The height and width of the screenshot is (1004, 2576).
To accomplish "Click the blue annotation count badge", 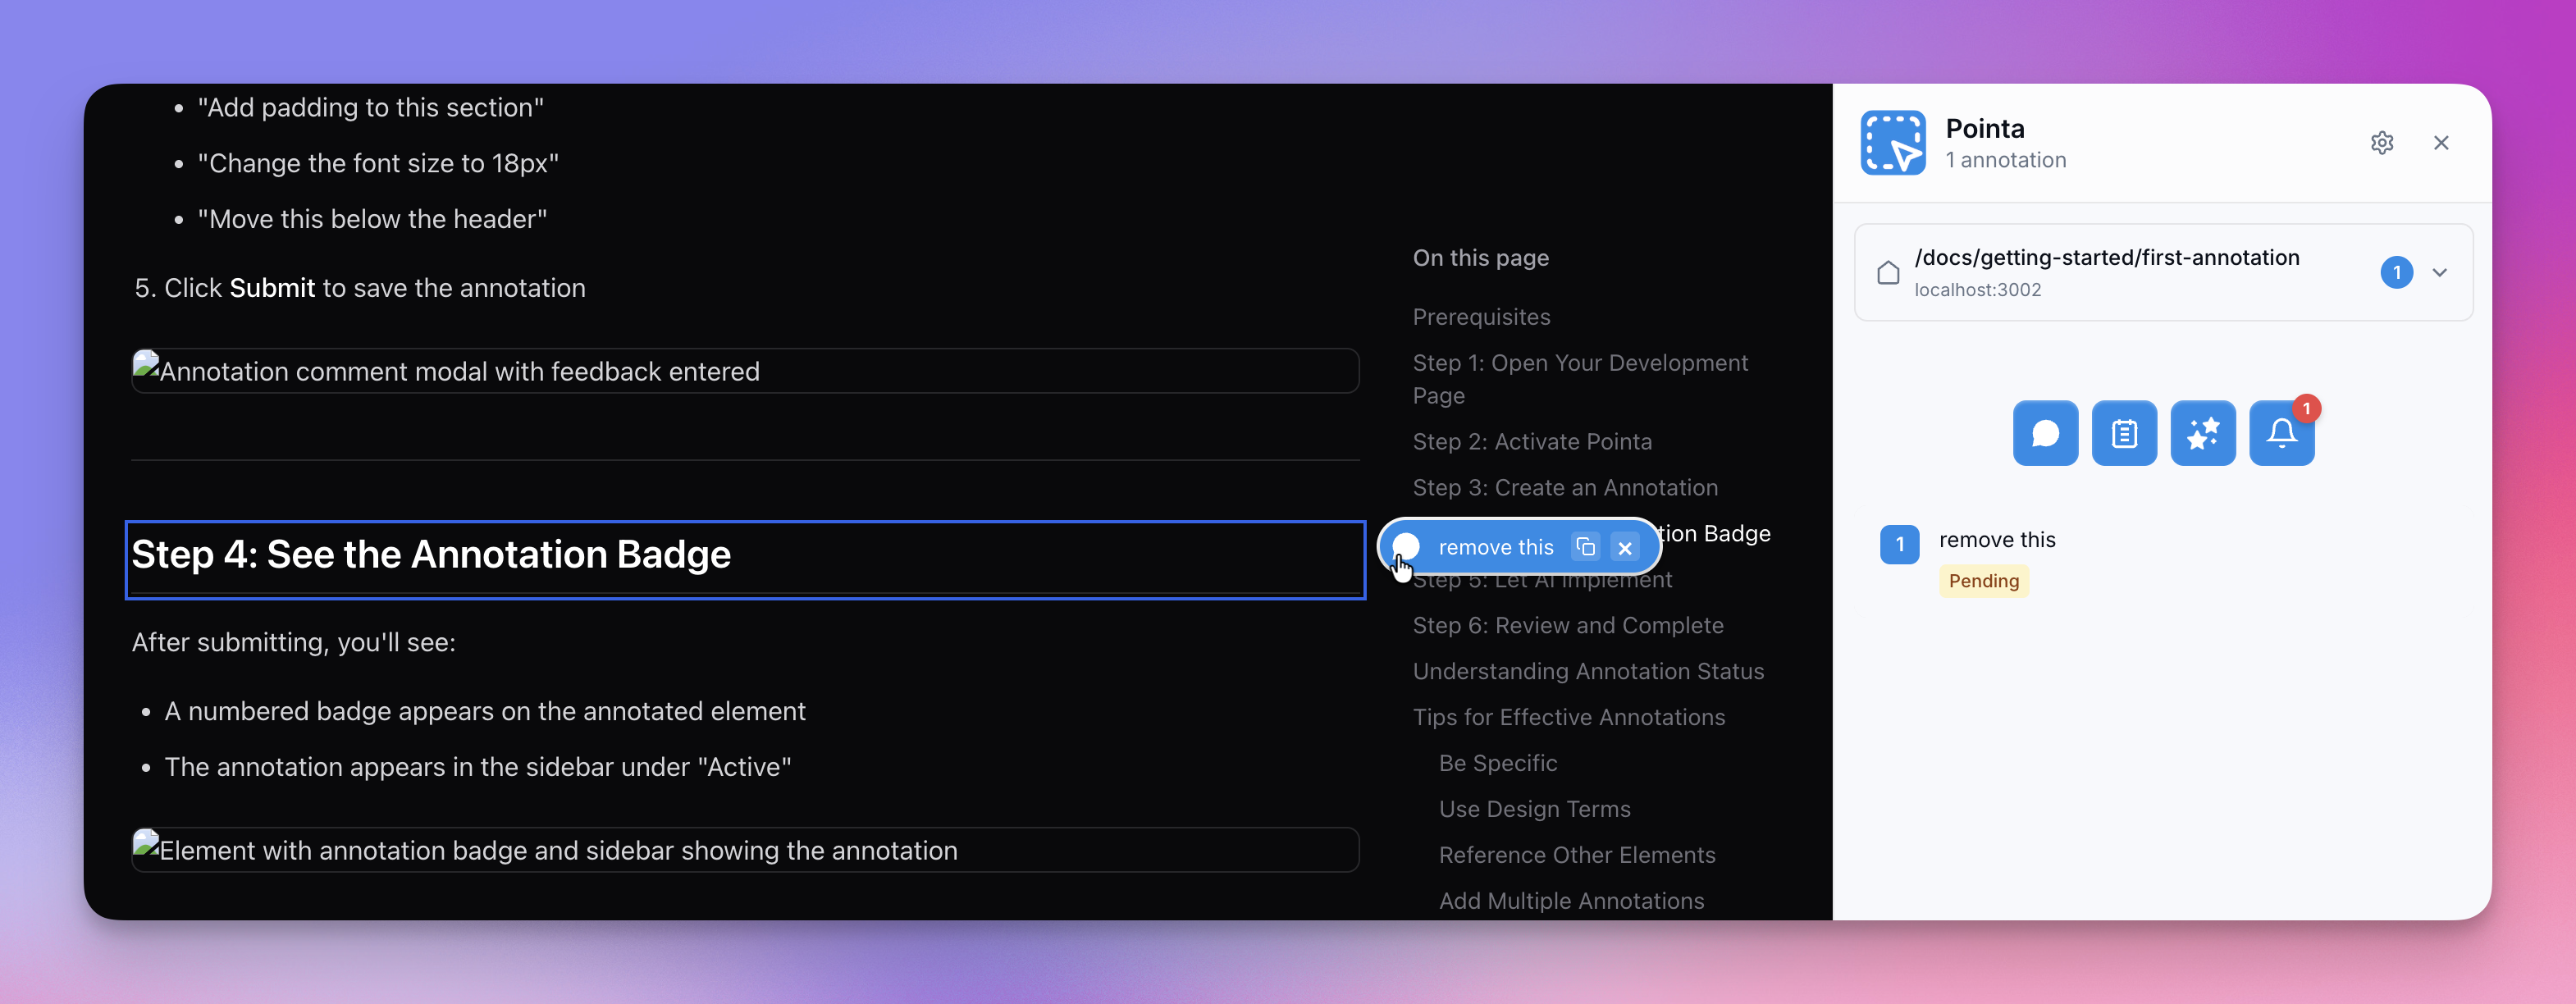I will pos(2396,273).
